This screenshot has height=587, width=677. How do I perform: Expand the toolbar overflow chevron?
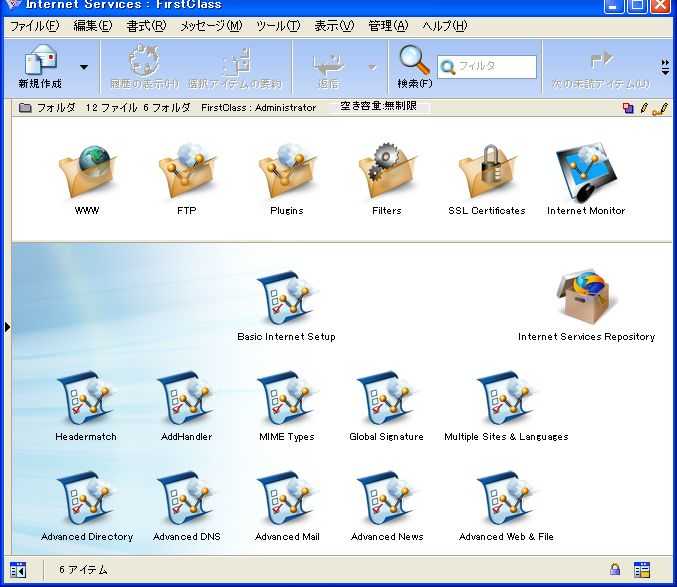(666, 67)
